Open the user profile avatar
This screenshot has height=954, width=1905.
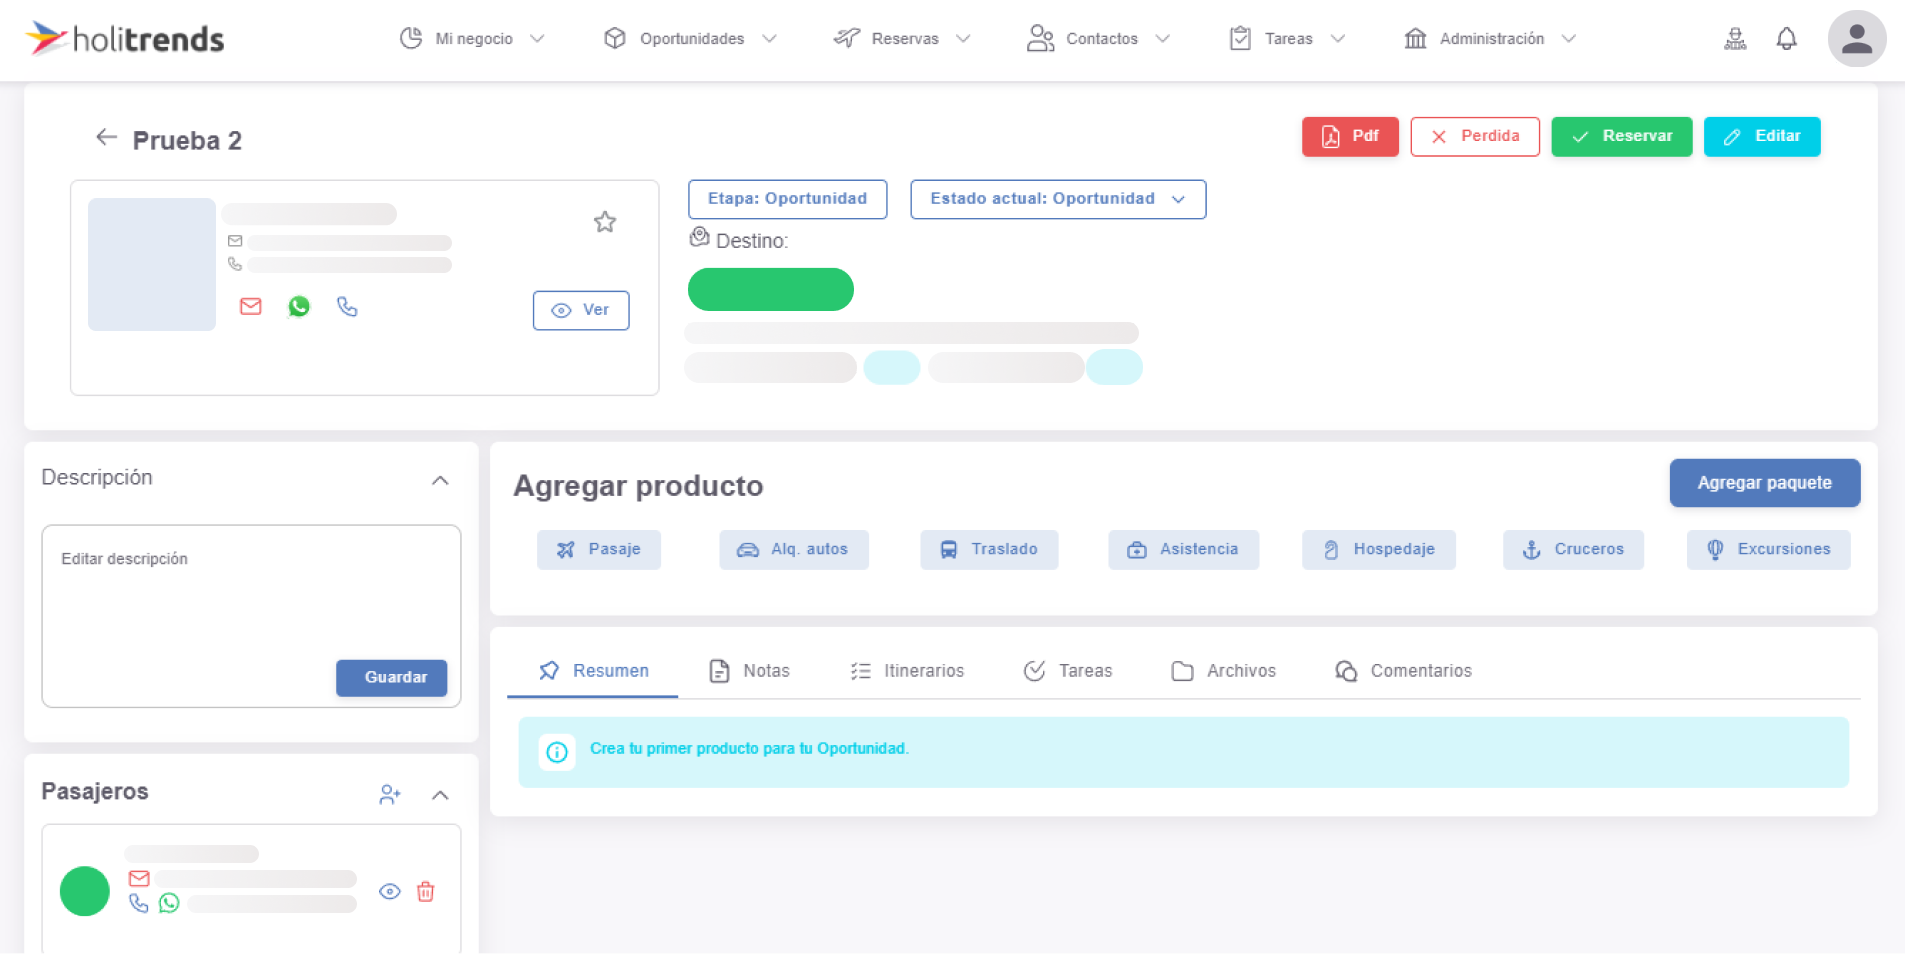point(1856,39)
